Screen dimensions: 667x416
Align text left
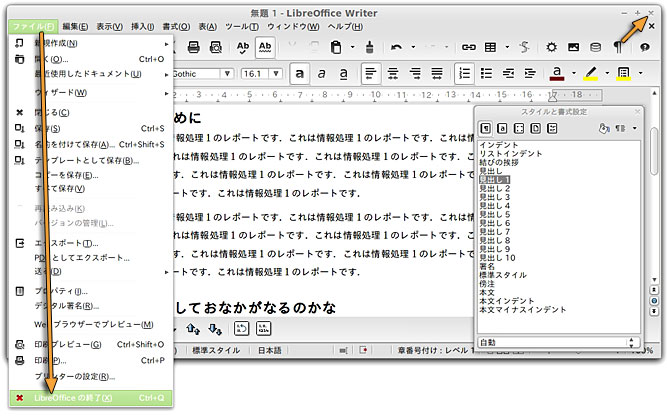[x=371, y=74]
